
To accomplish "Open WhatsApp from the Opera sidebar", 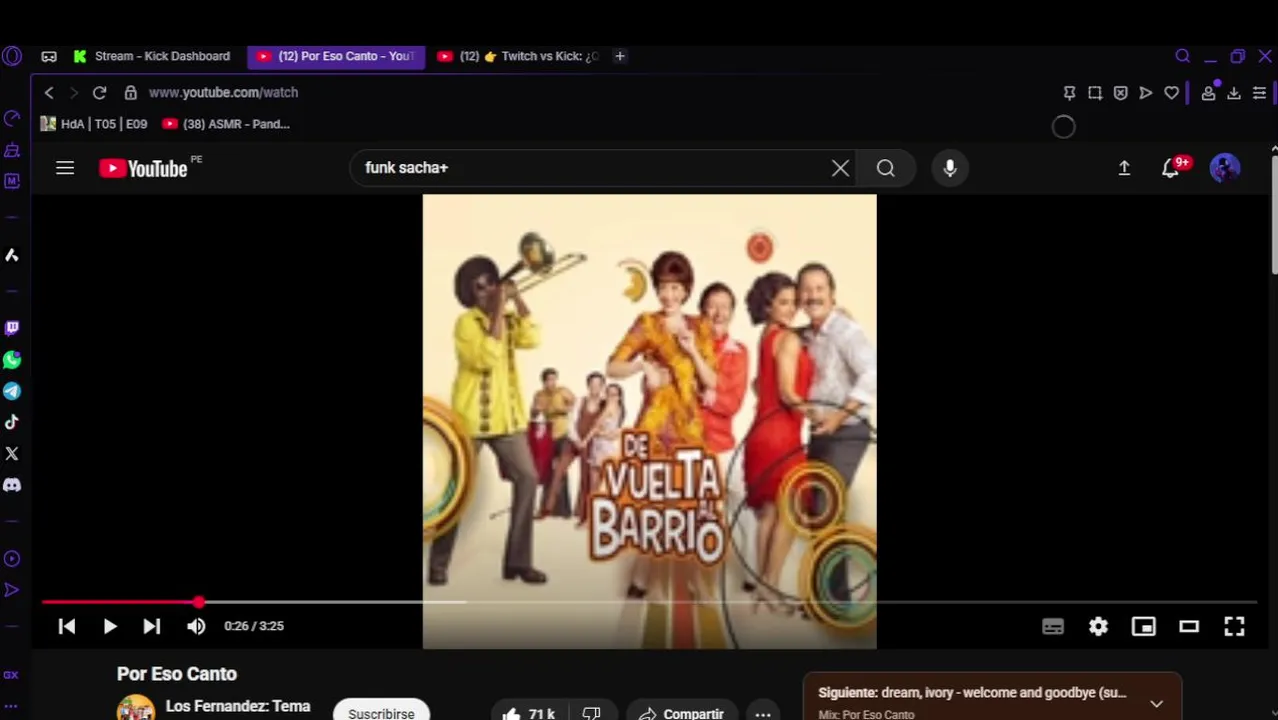I will (12, 360).
